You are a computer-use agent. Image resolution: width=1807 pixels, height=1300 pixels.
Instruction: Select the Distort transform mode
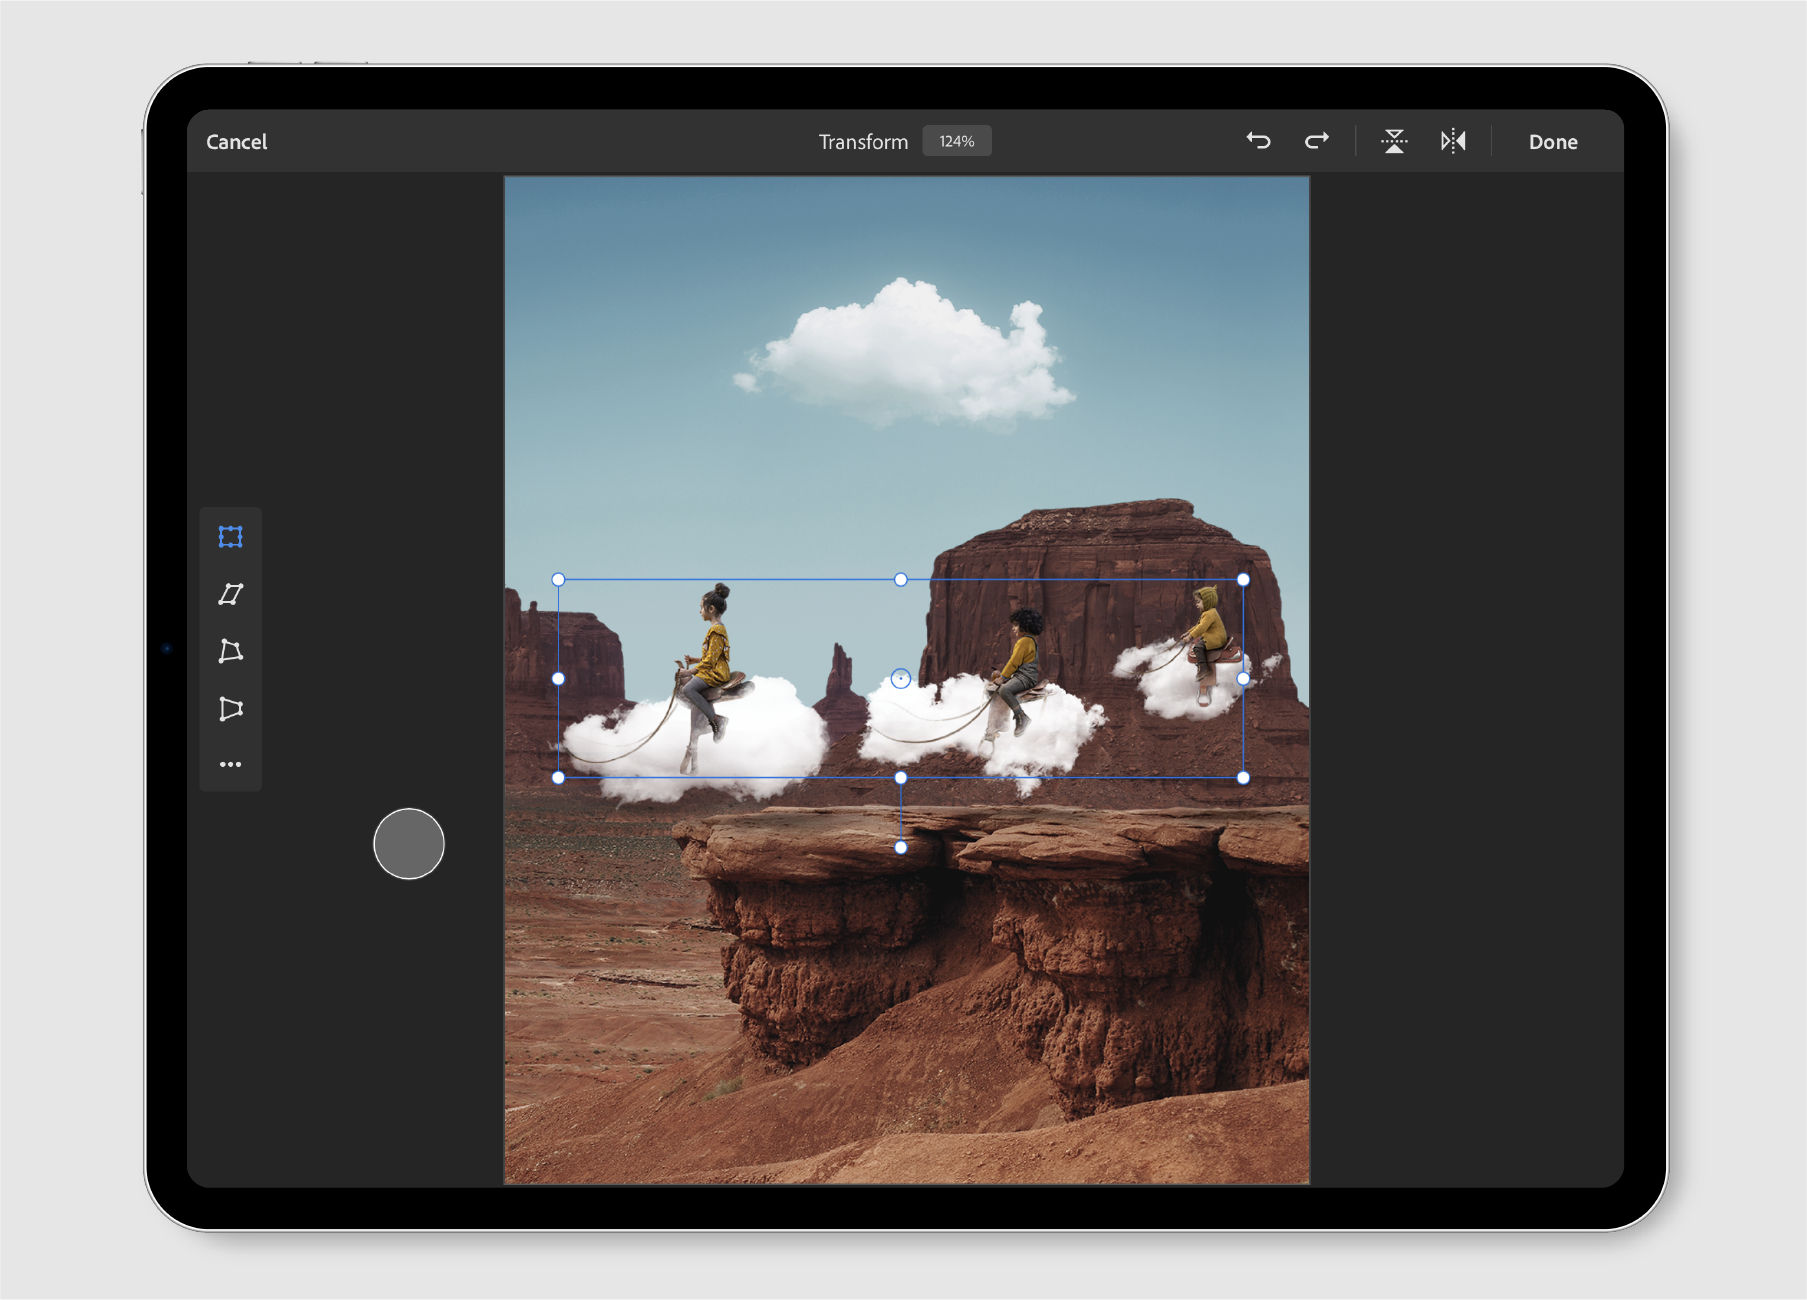[231, 650]
